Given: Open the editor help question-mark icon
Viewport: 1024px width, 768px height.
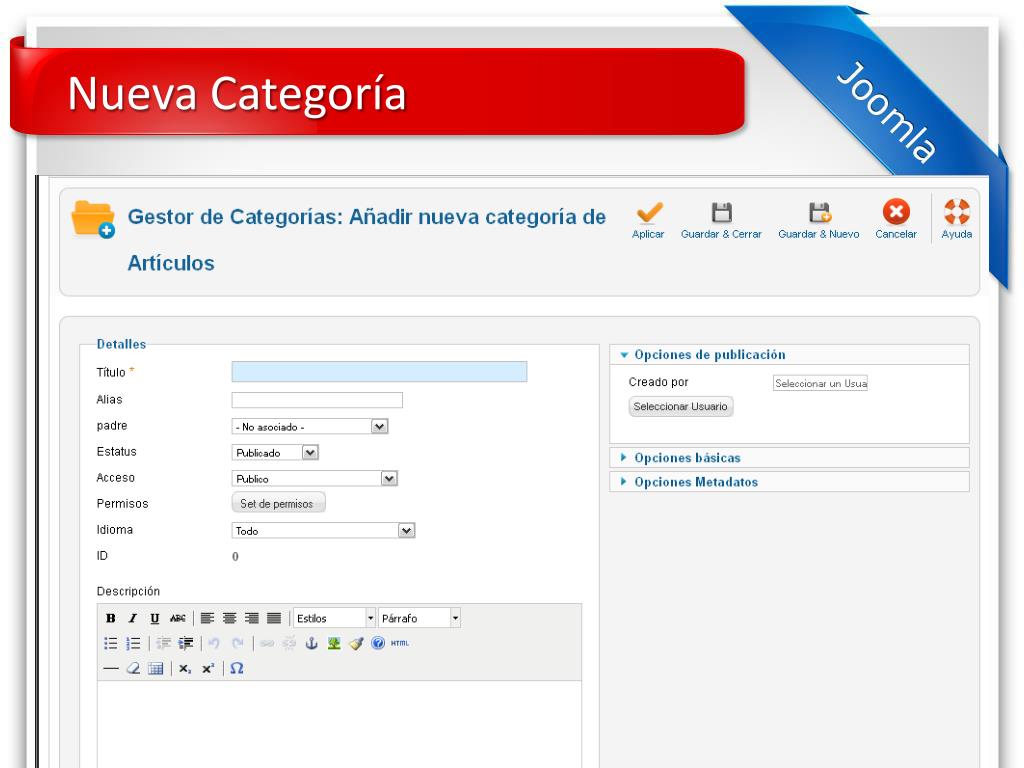Looking at the screenshot, I should (378, 643).
